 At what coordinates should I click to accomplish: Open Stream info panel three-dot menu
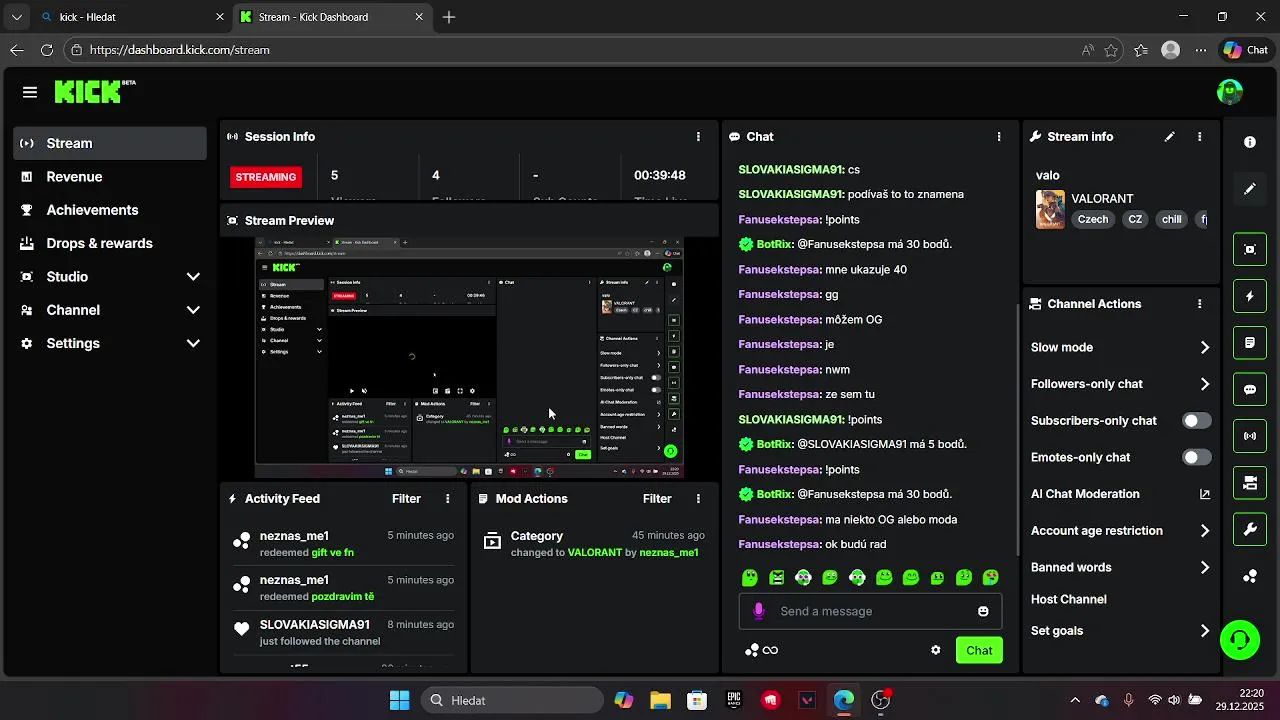click(1199, 137)
